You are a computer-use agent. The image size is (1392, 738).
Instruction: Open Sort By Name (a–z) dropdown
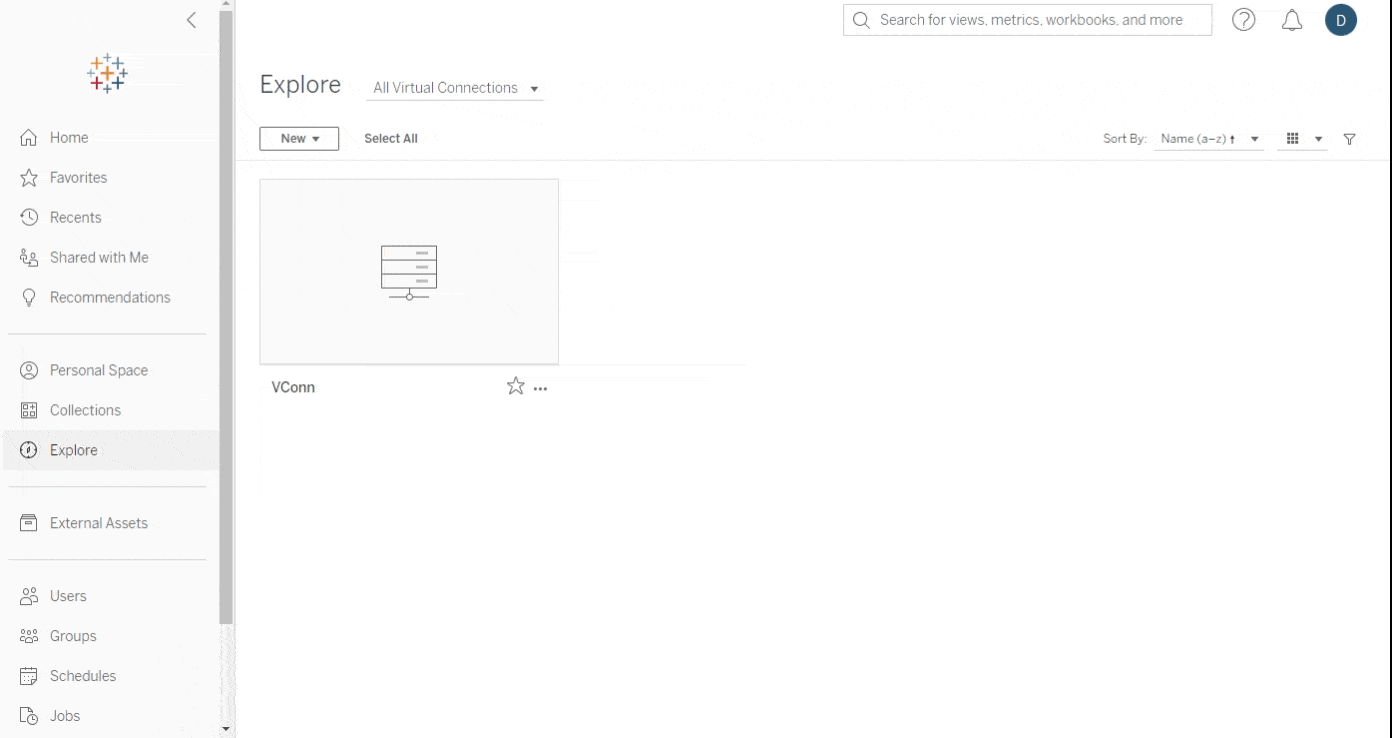tap(1209, 139)
